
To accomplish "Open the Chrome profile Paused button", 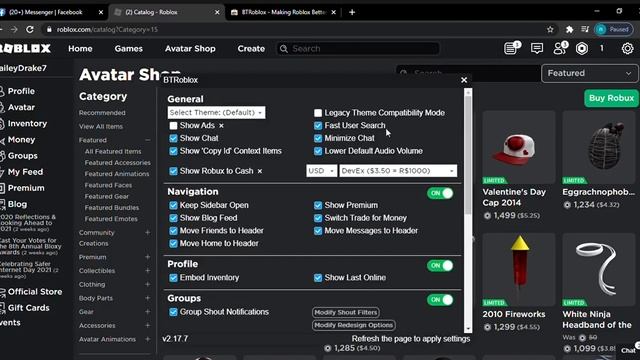I will point(614,29).
